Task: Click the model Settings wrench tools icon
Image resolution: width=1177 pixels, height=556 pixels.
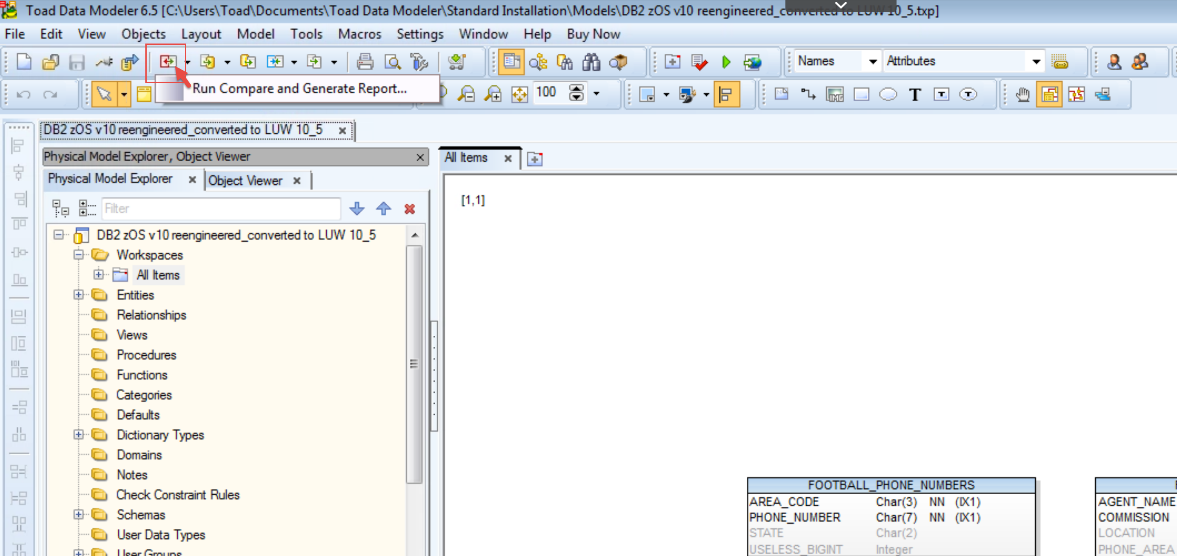Action: pos(418,62)
